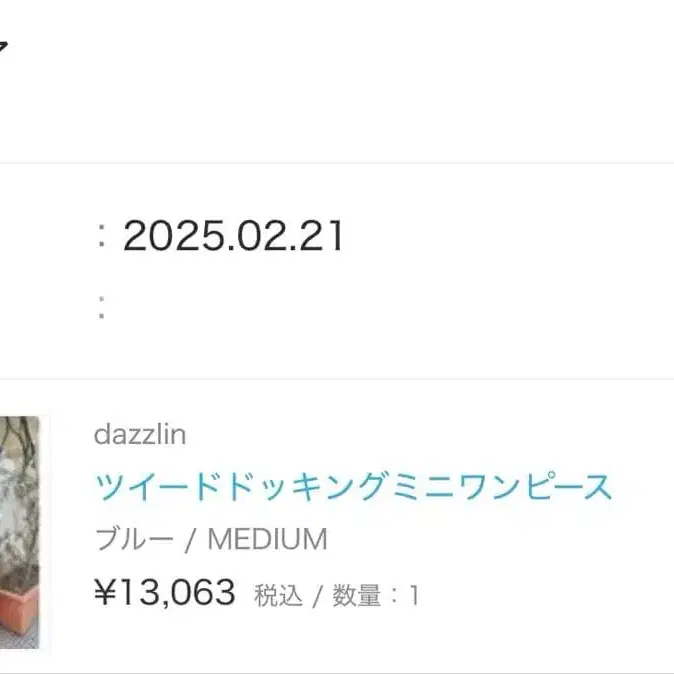Click the 数量：1 quantity text
The height and width of the screenshot is (674, 674).
pos(375,596)
